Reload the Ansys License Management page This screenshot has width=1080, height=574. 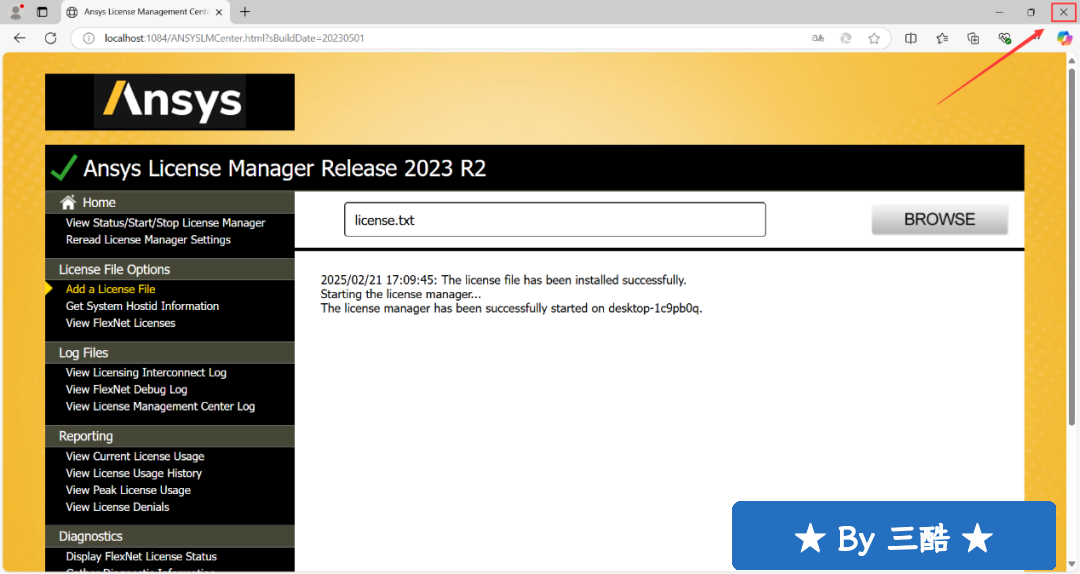pyautogui.click(x=50, y=39)
